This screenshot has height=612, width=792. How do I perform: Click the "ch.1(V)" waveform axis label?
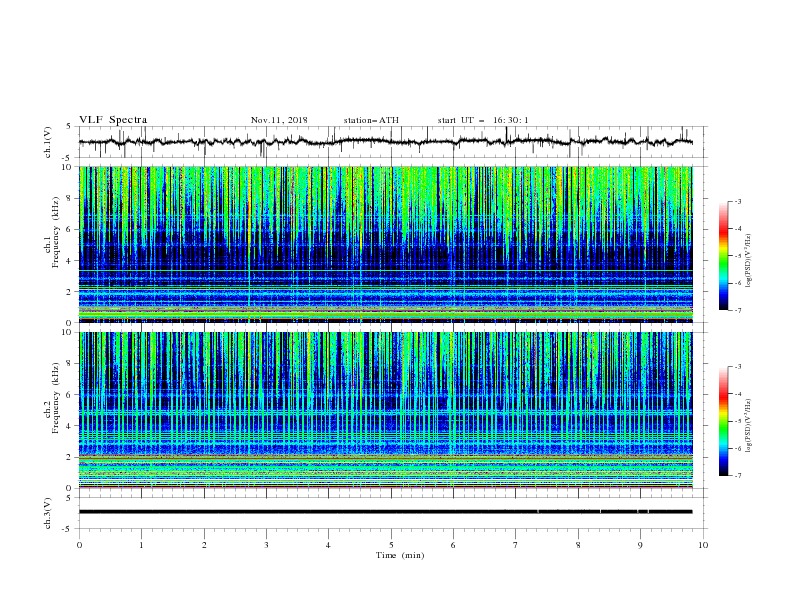[48, 142]
